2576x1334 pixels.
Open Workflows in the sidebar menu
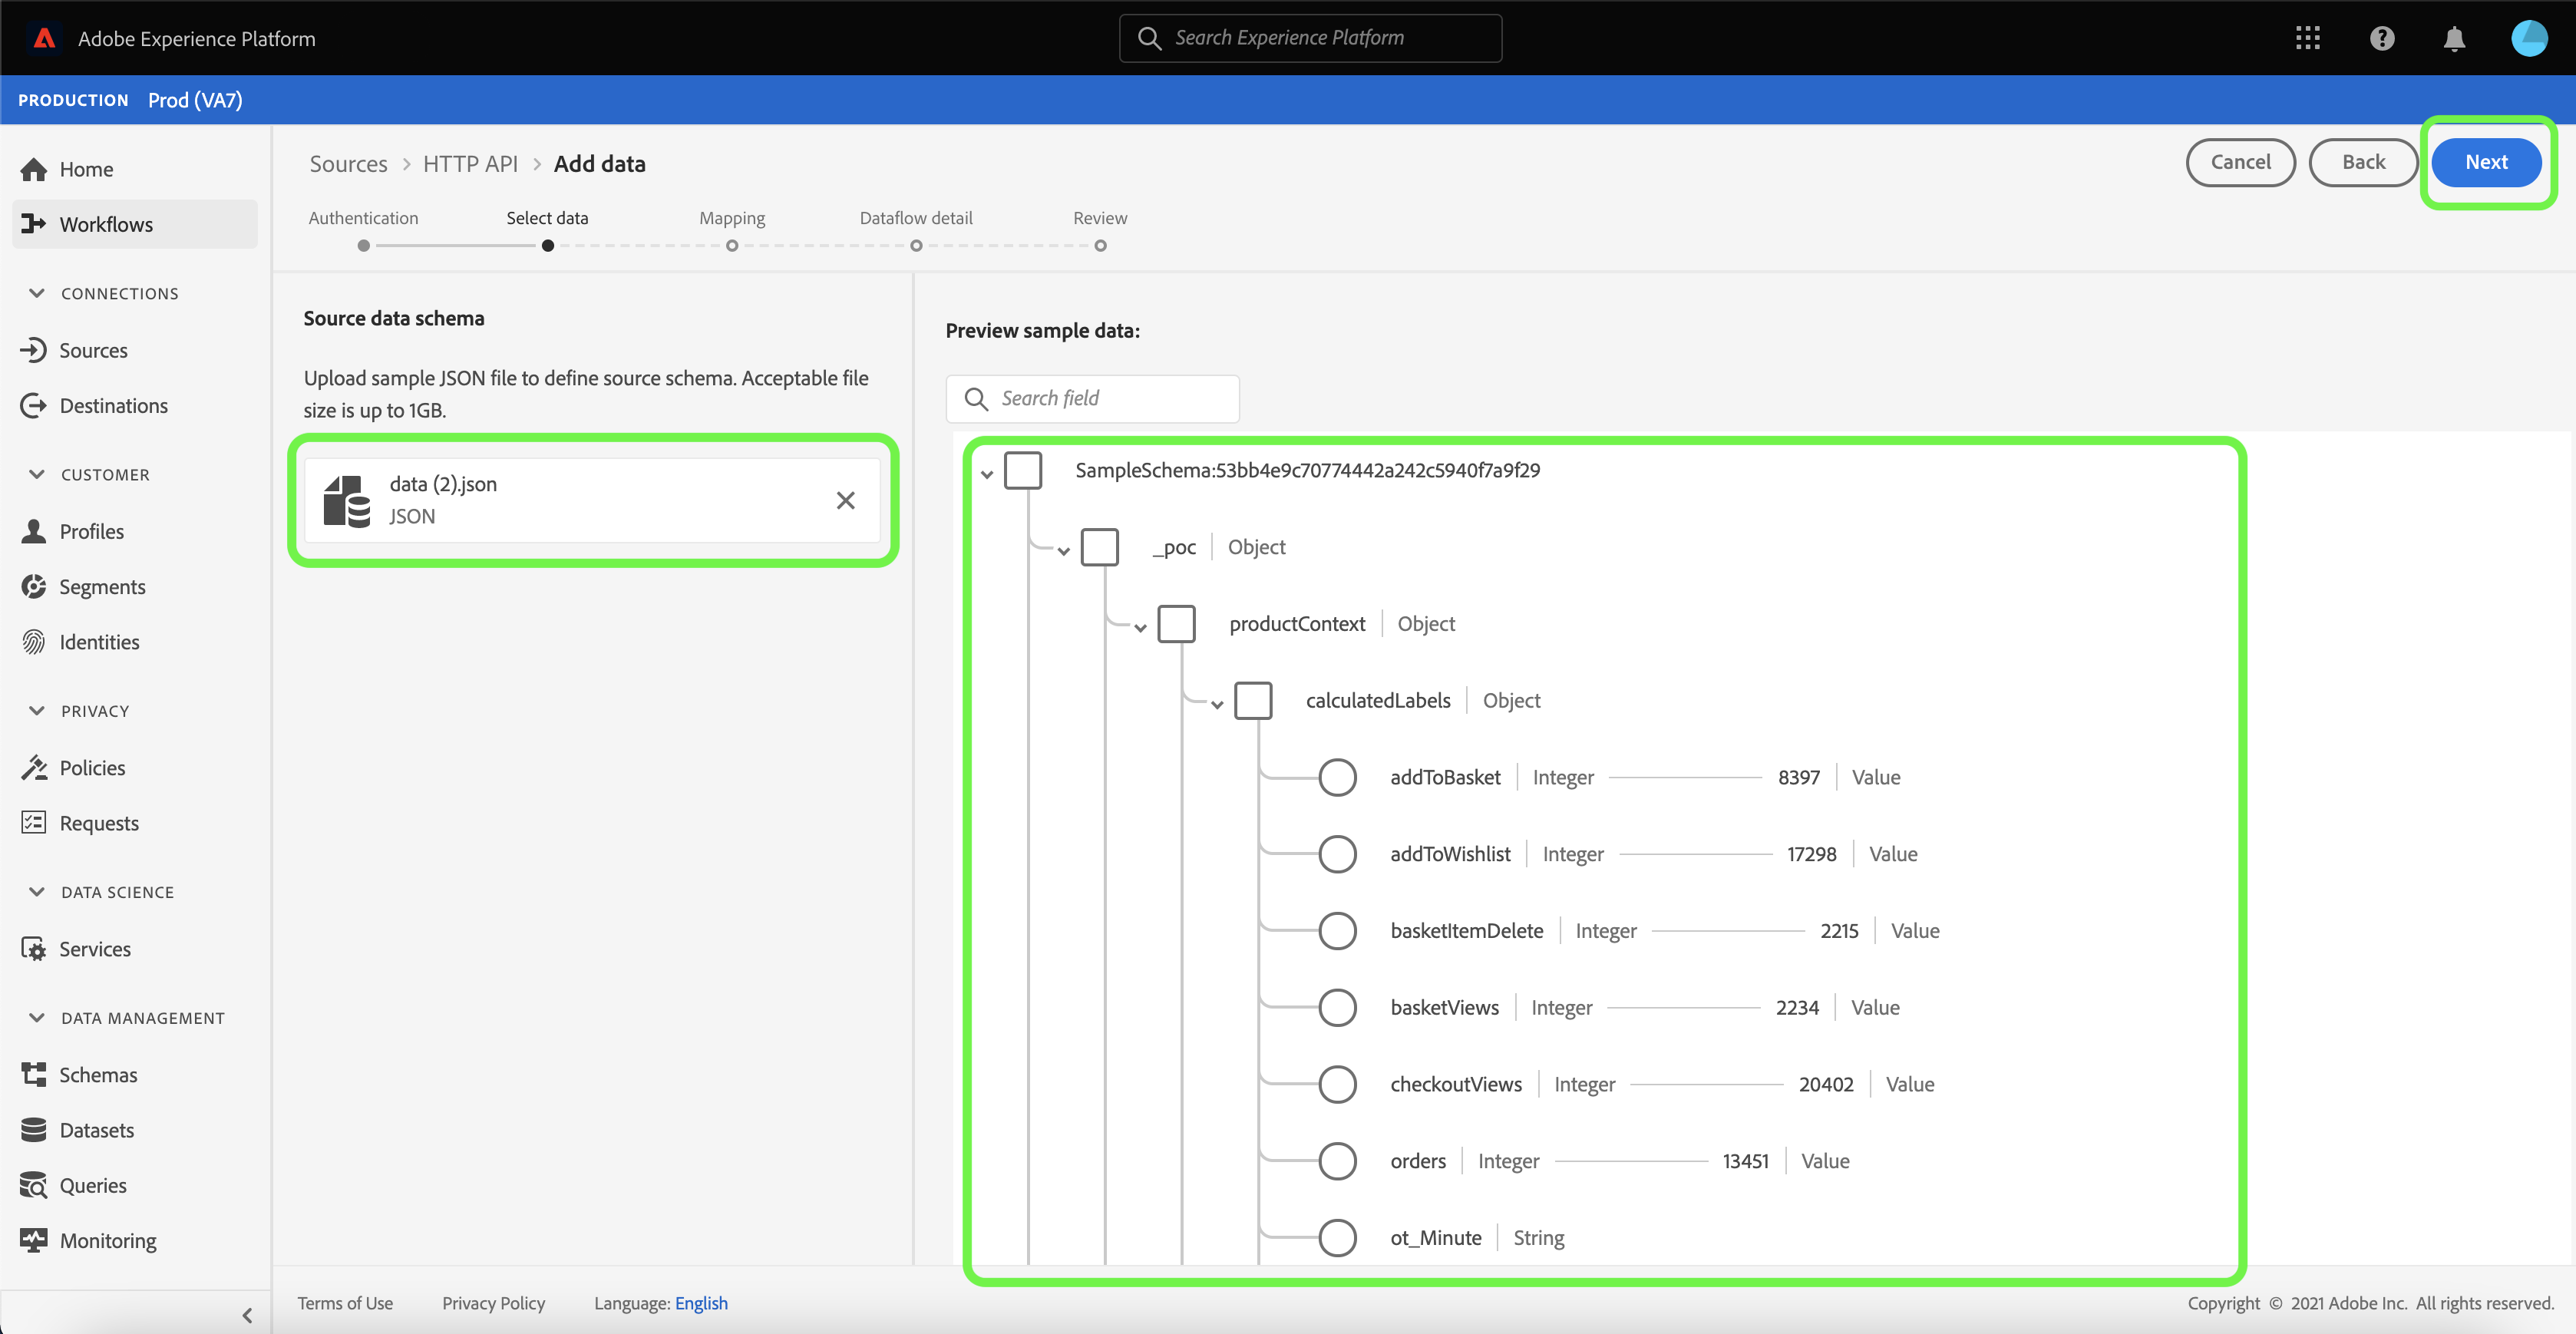coord(105,224)
